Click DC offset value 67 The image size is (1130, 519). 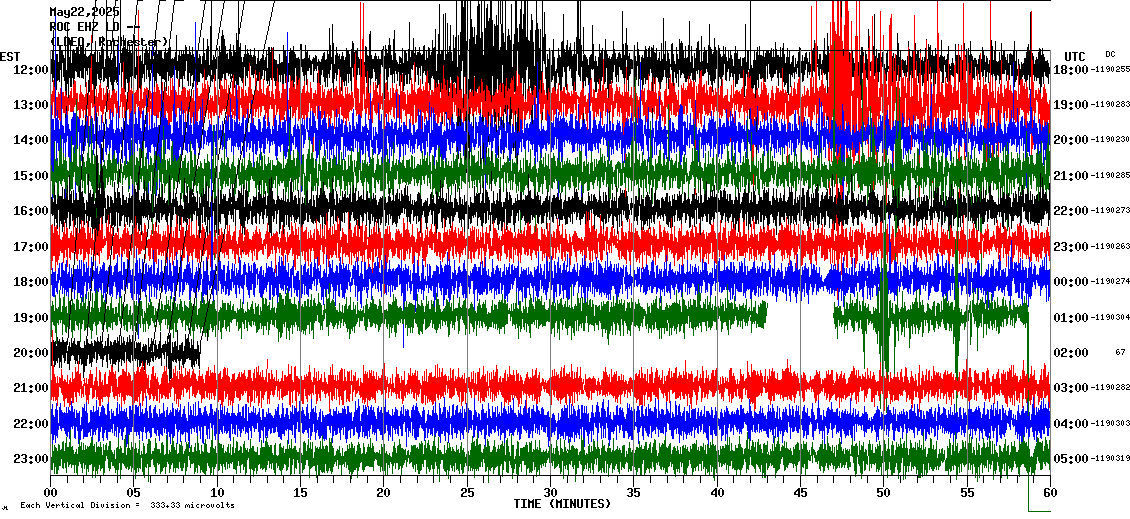1120,352
